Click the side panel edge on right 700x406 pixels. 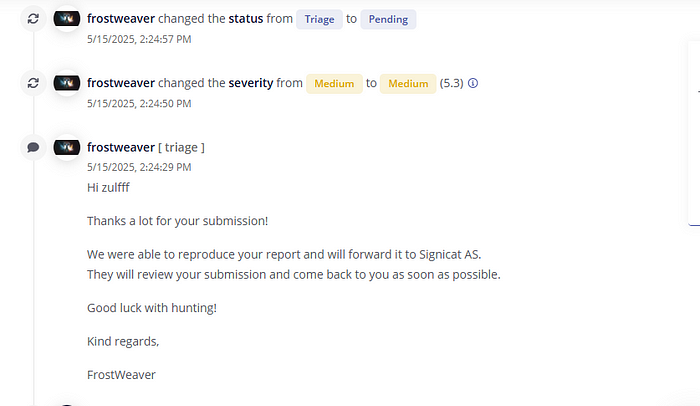[694, 133]
